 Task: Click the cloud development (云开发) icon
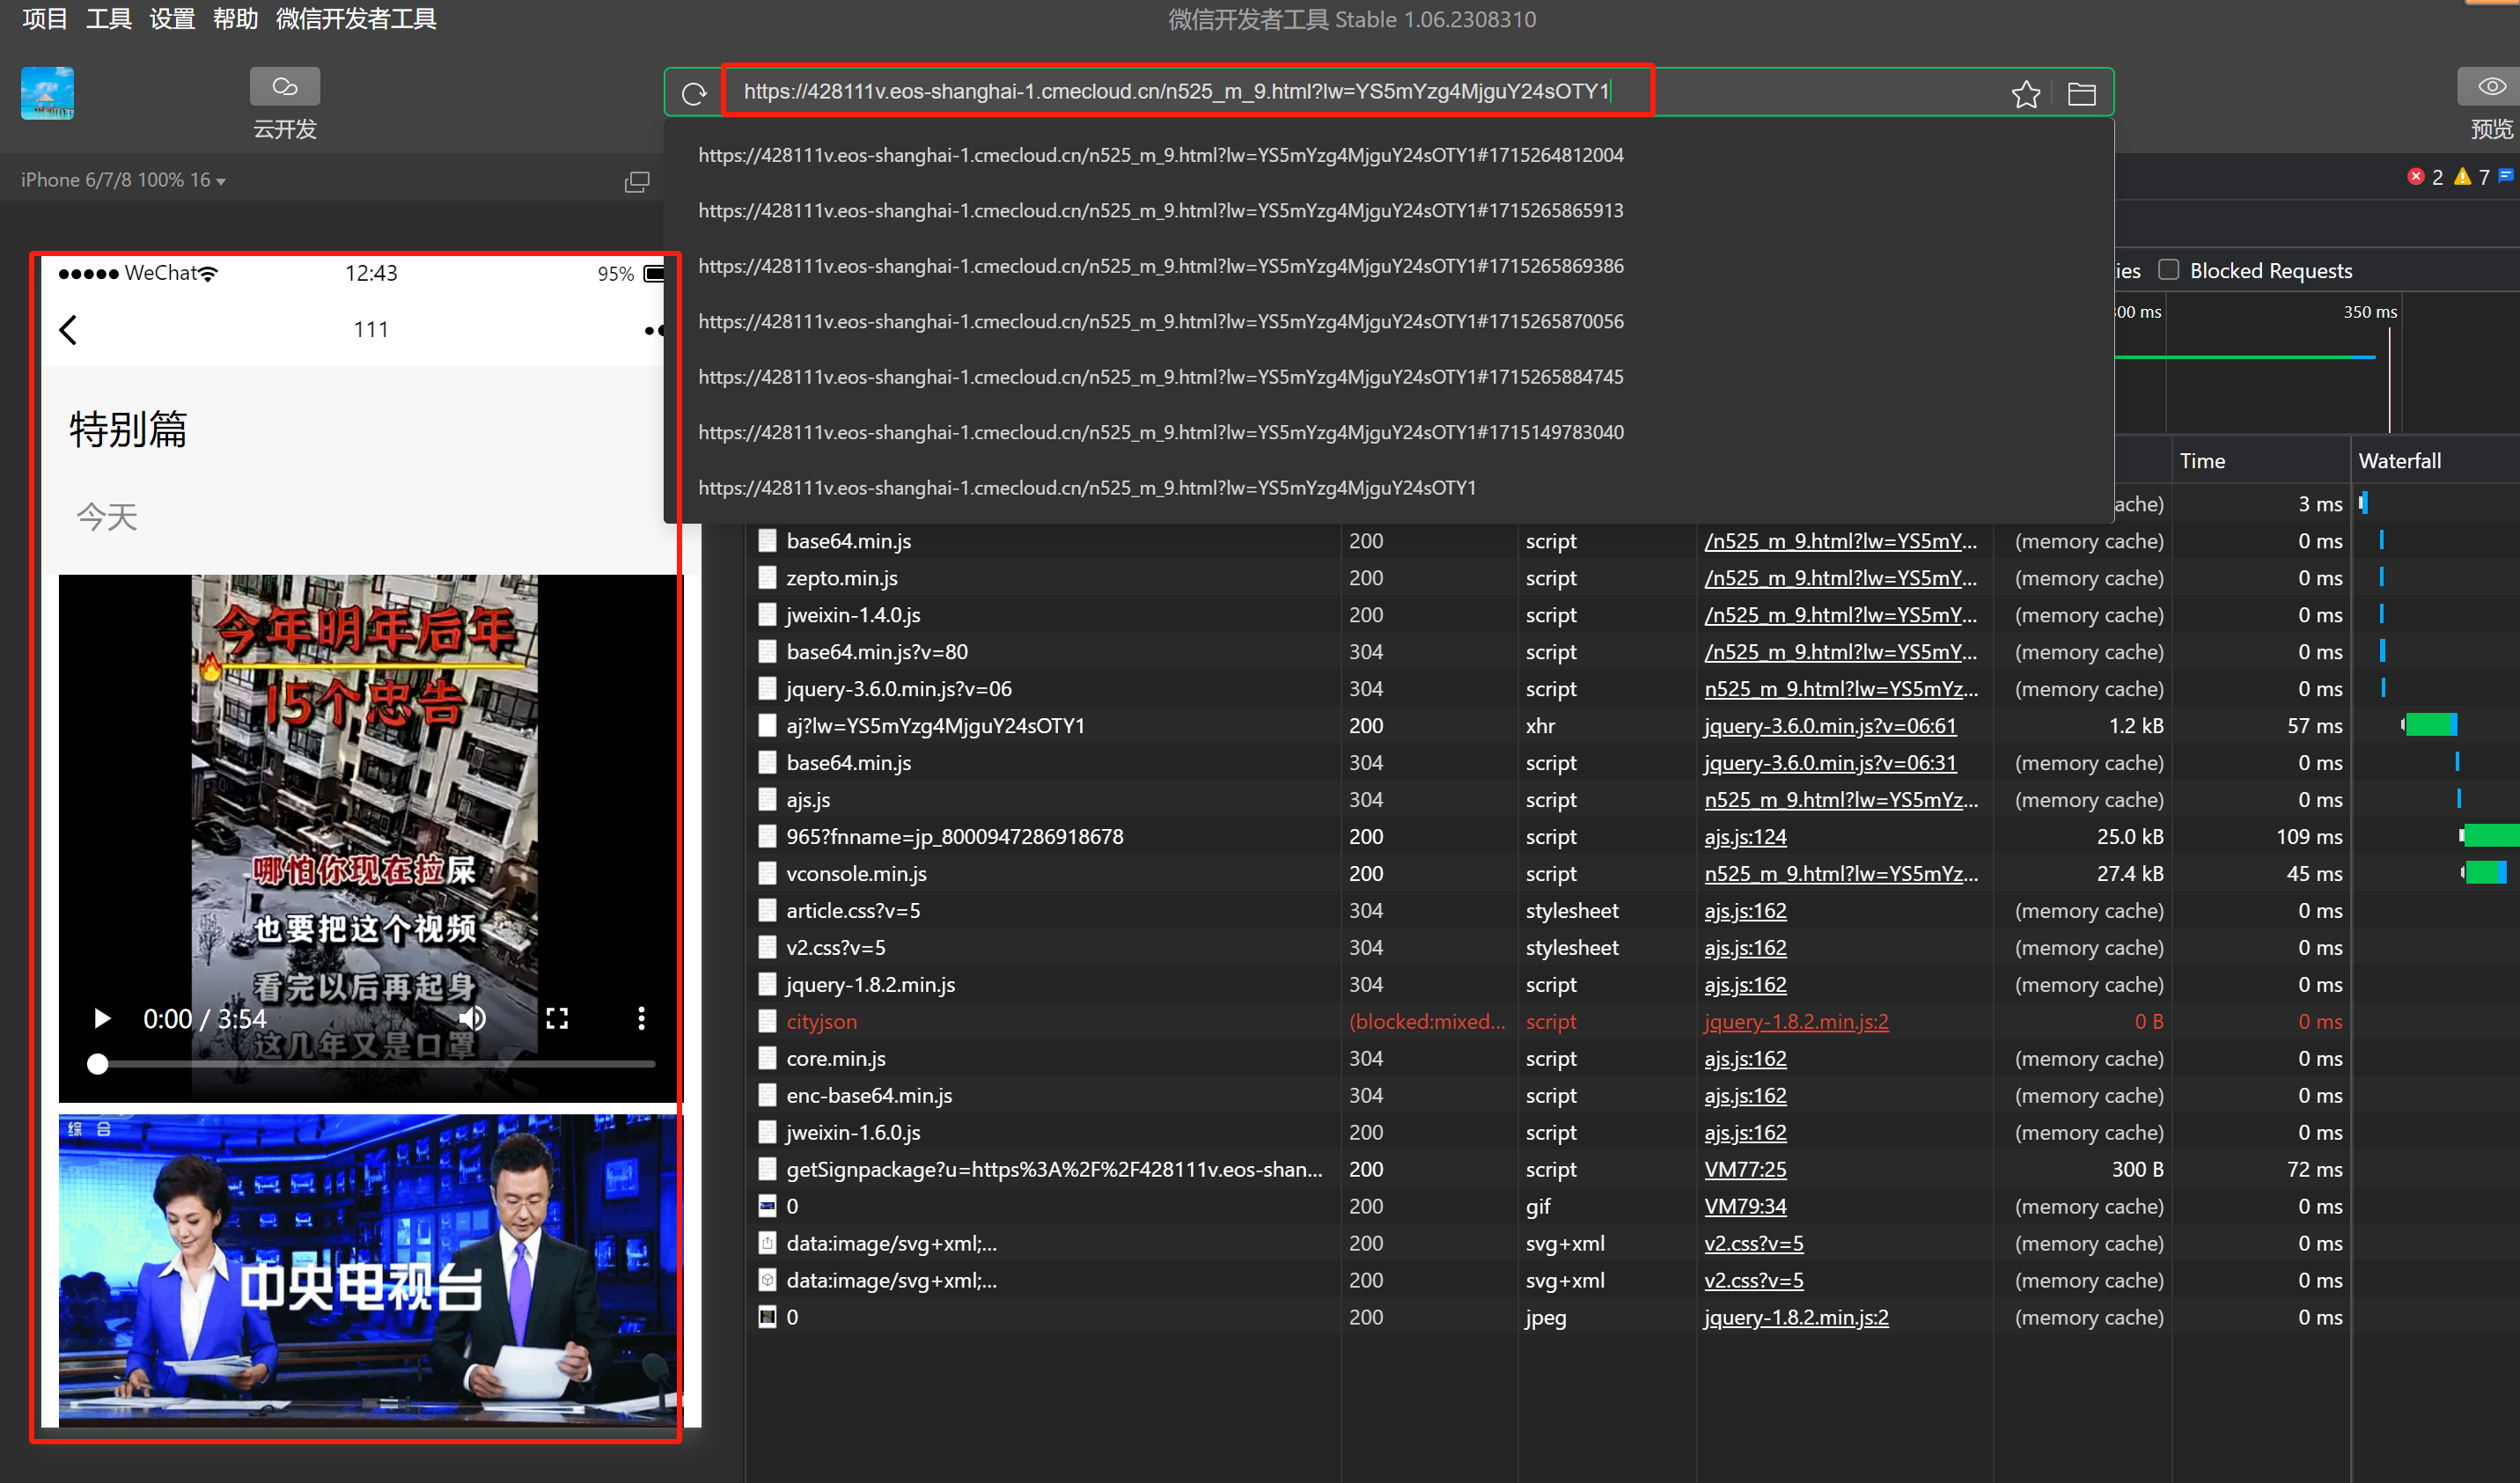284,87
